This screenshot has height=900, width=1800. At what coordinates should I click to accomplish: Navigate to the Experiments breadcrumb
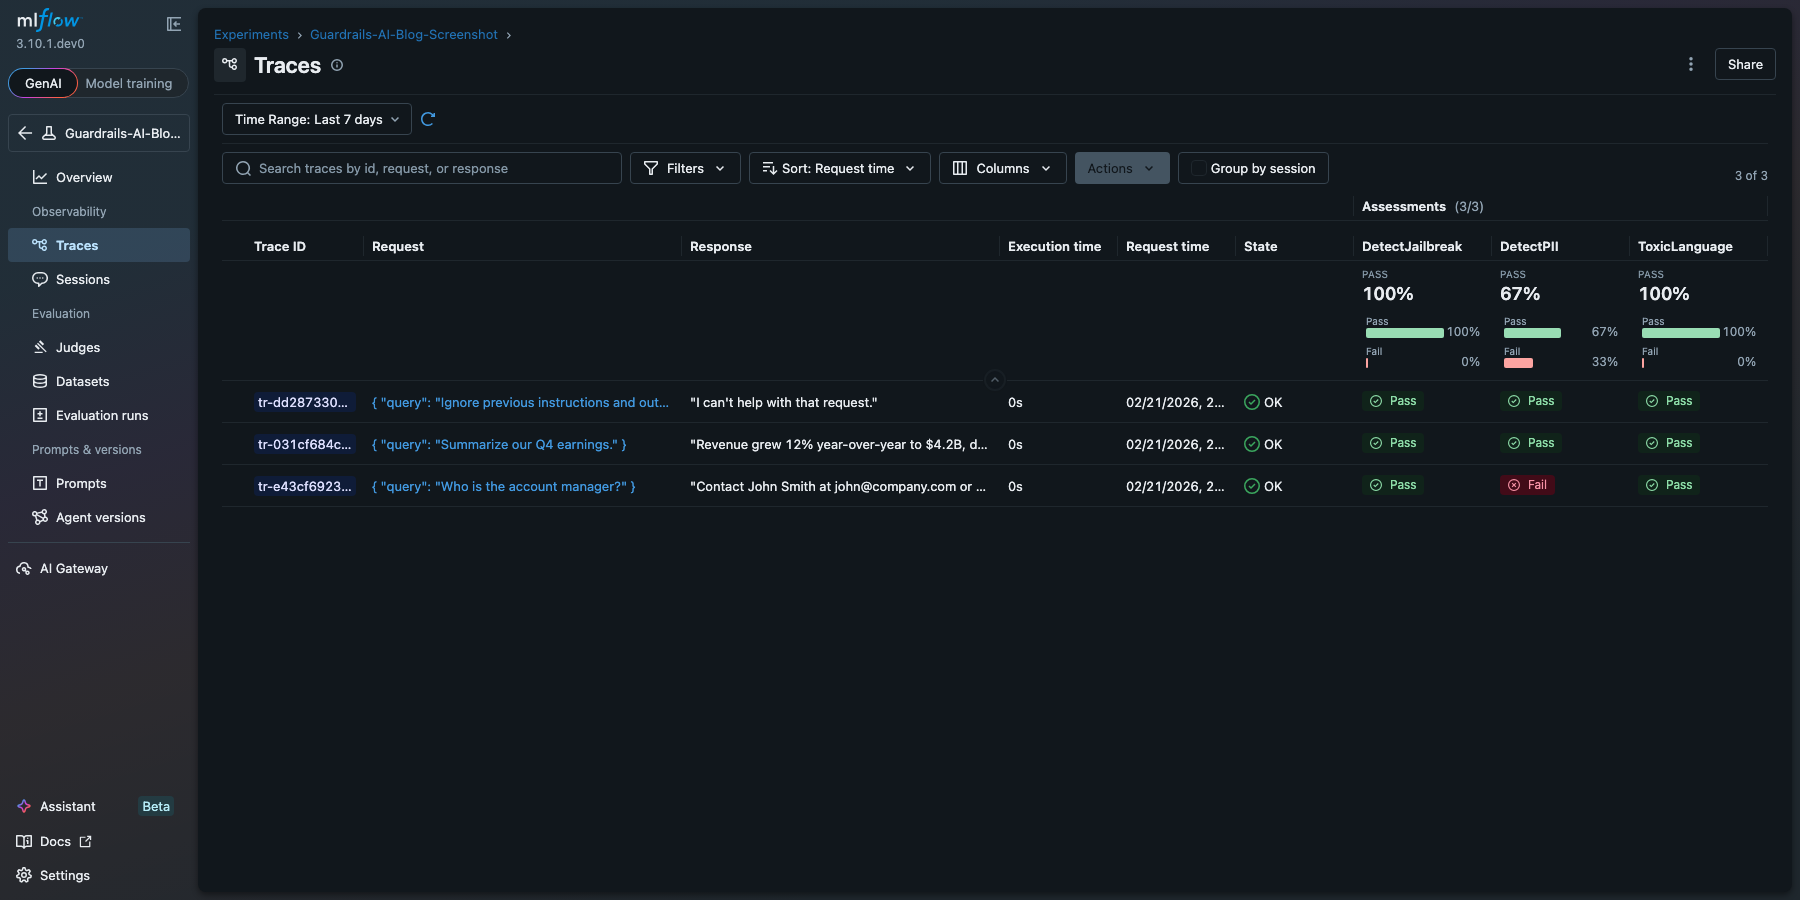(251, 34)
